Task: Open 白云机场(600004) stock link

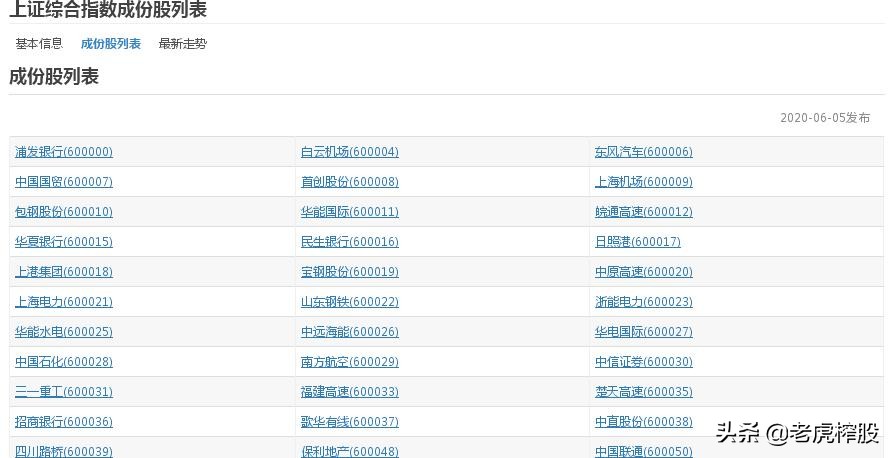Action: click(x=350, y=152)
